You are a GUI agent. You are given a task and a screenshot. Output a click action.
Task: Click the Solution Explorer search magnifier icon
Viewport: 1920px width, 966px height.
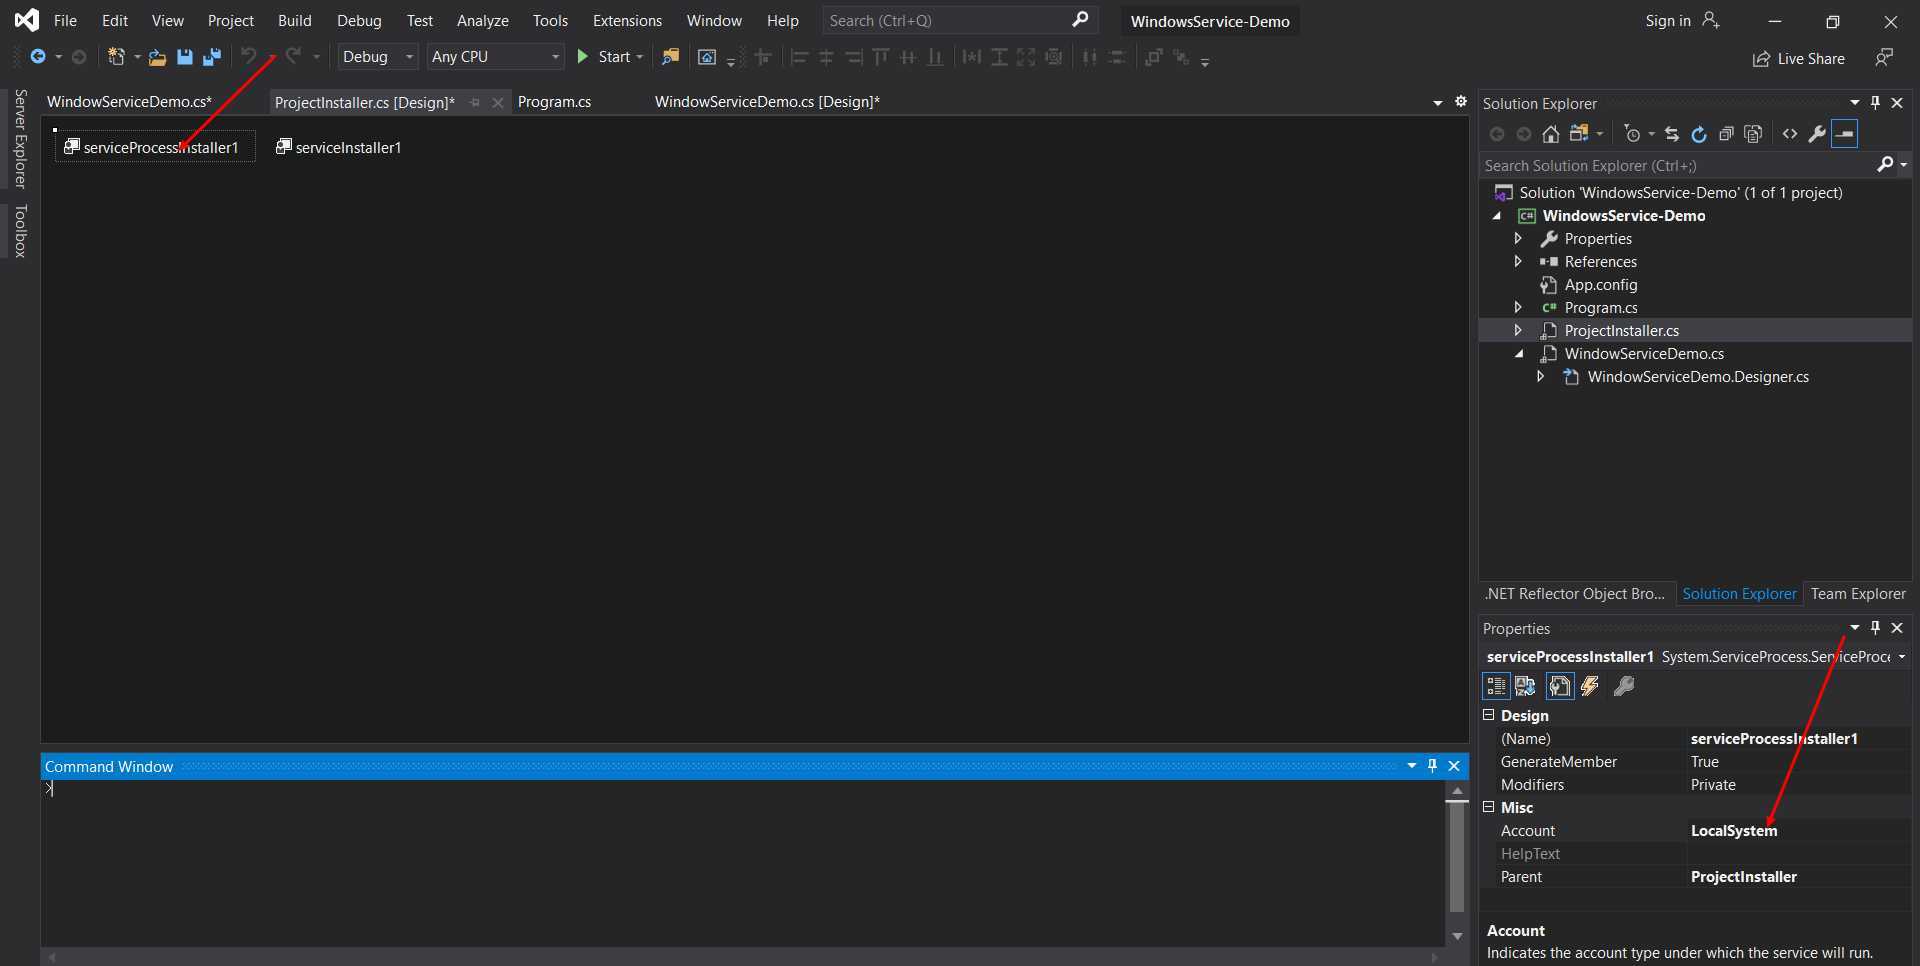pos(1885,165)
